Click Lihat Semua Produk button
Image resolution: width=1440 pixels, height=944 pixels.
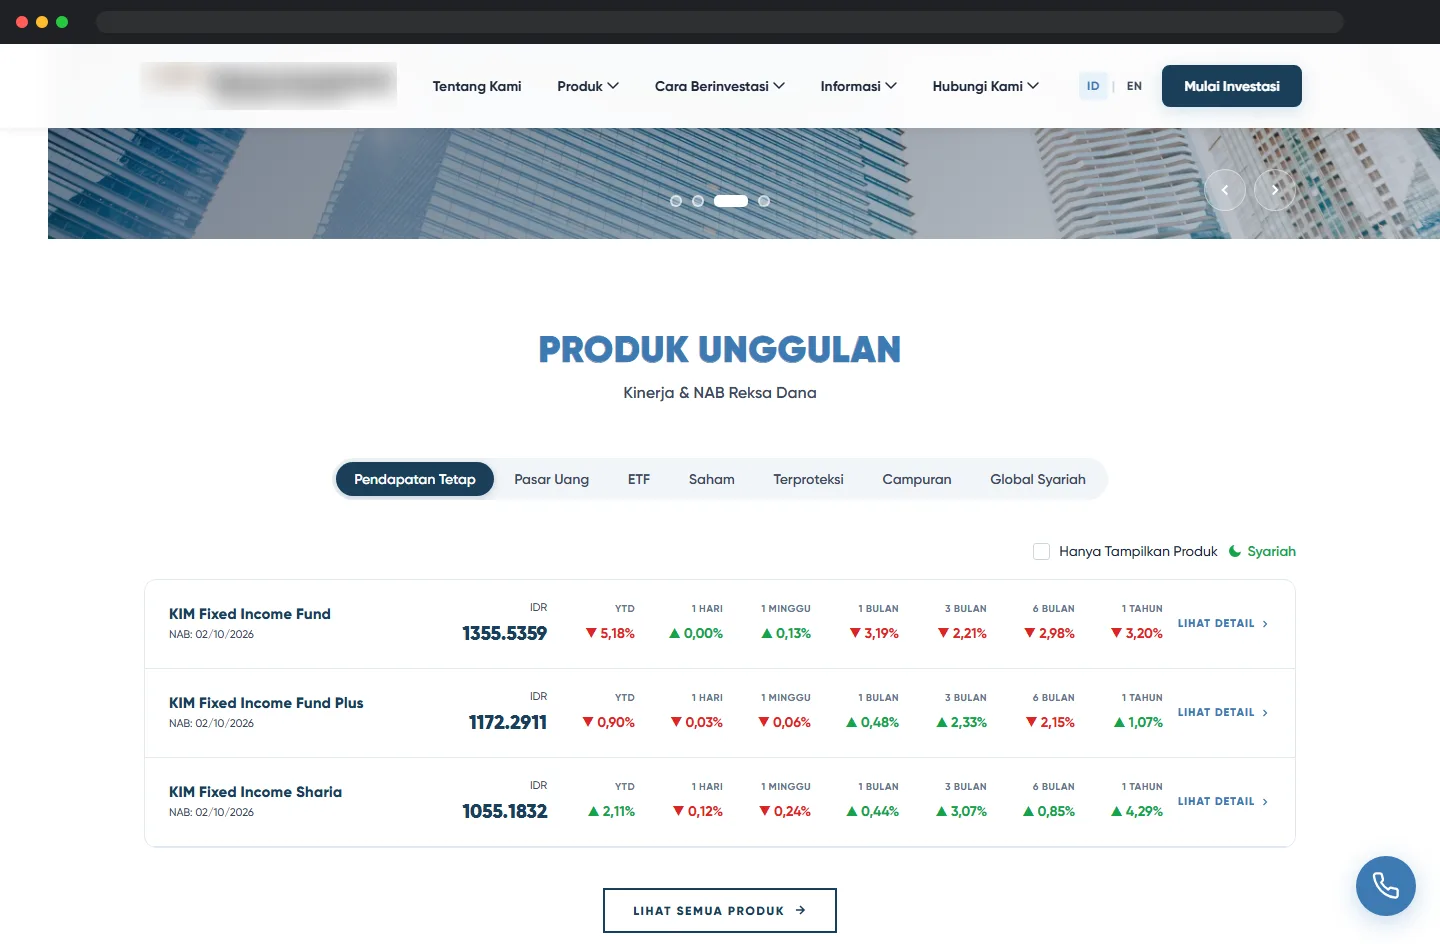[720, 910]
